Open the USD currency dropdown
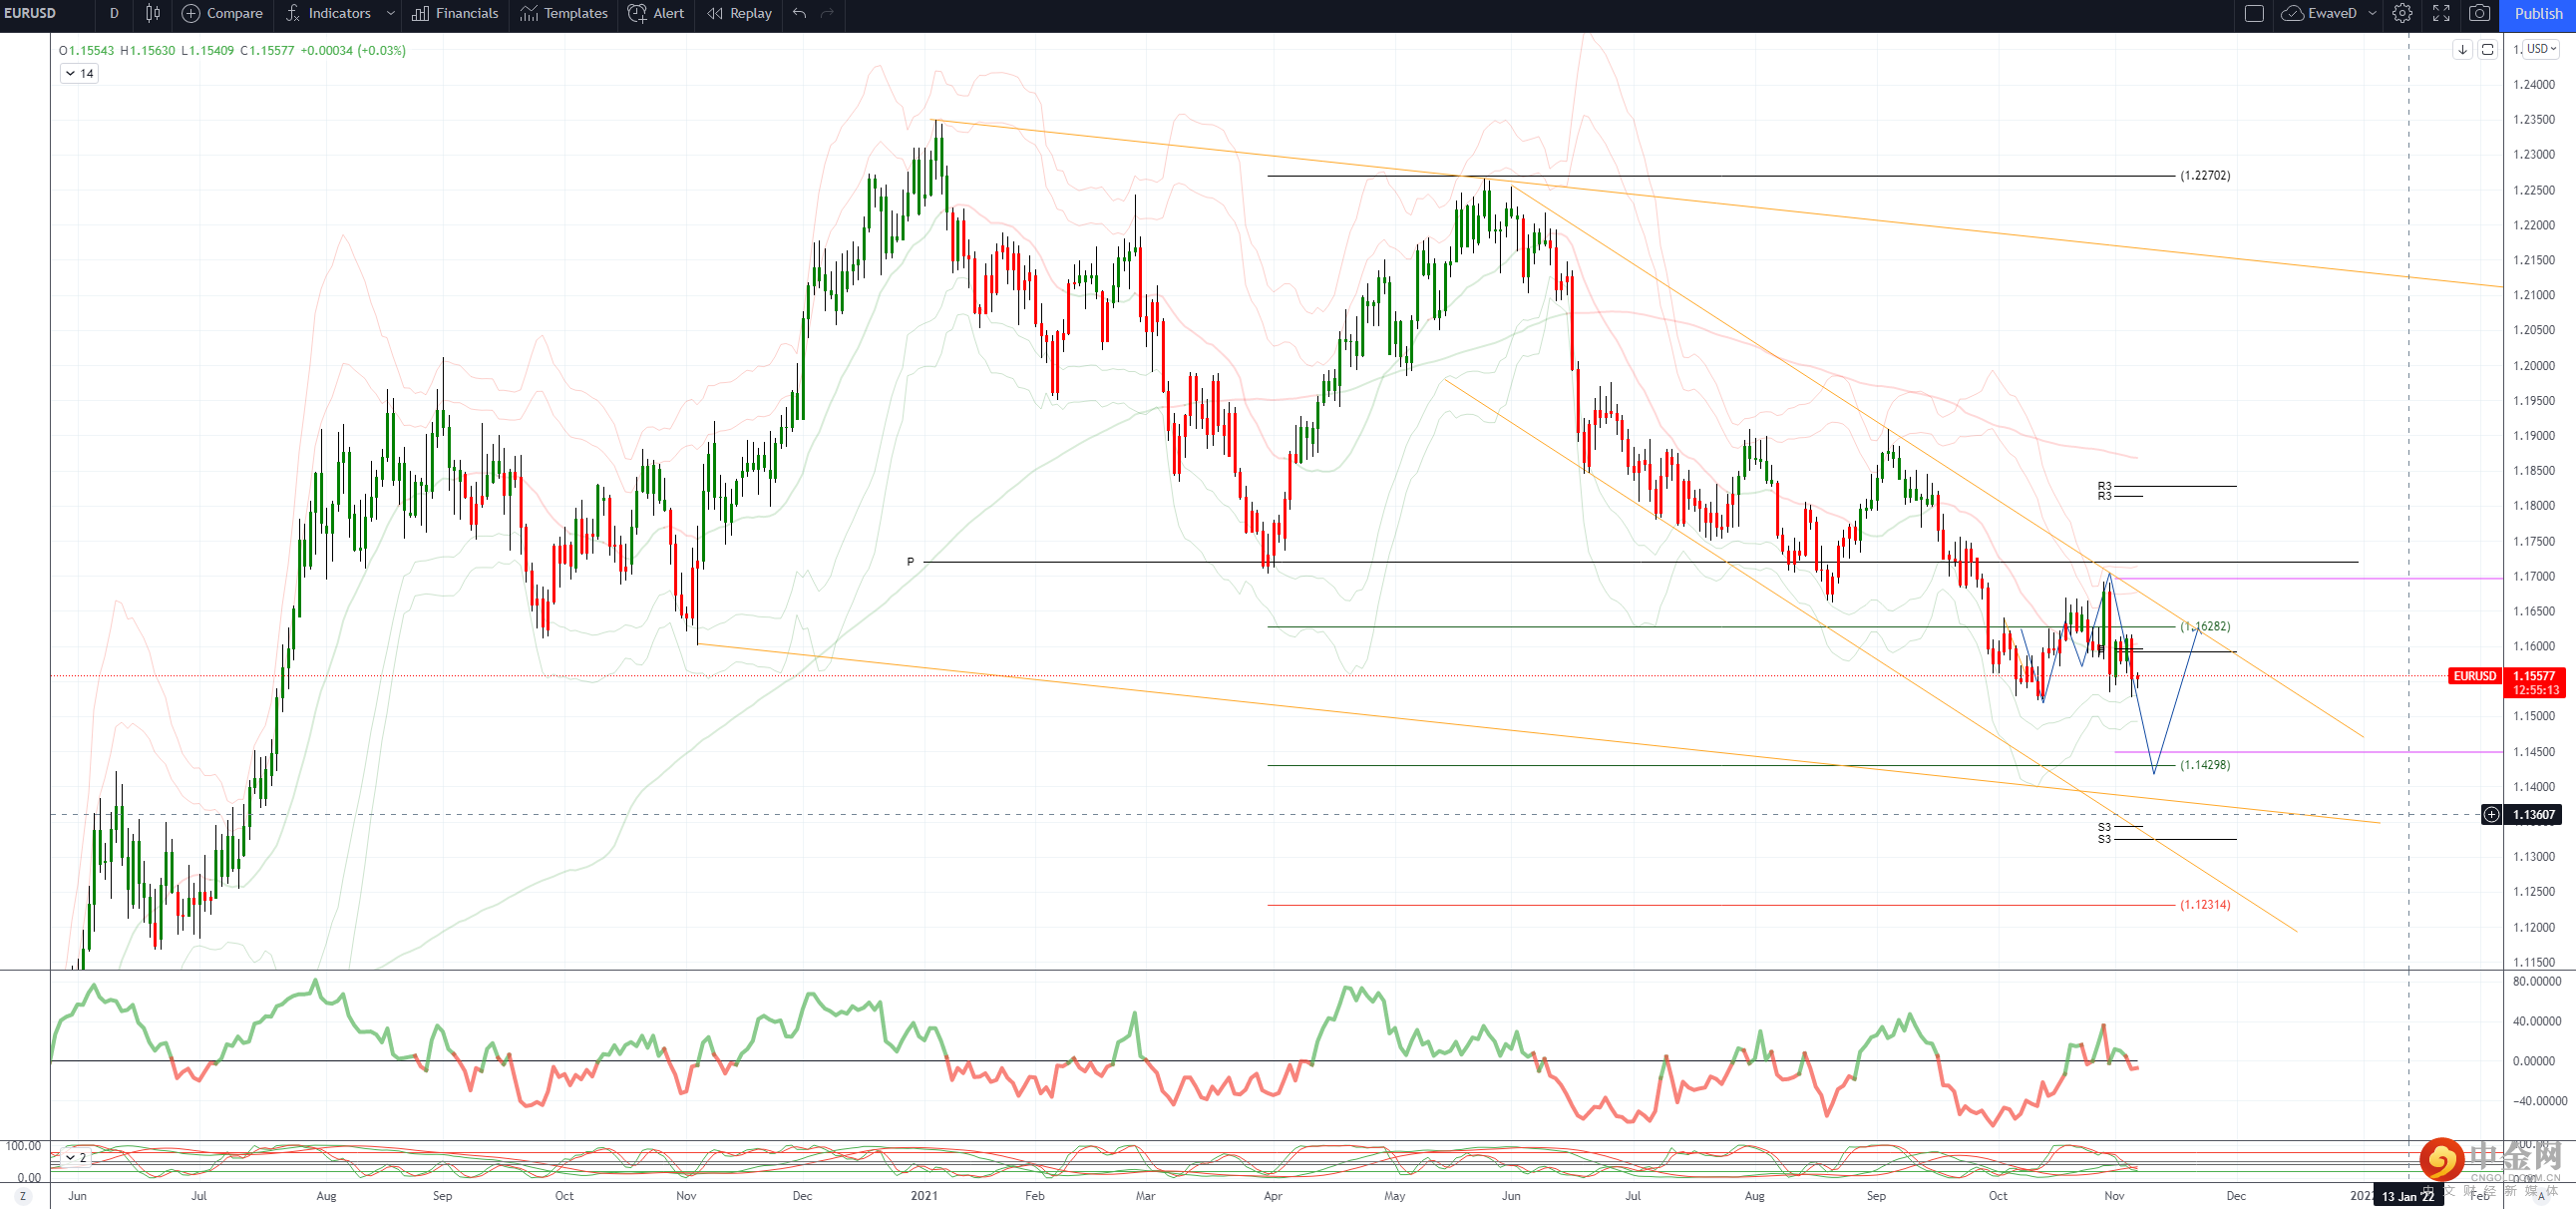This screenshot has height=1209, width=2576. coord(2541,49)
